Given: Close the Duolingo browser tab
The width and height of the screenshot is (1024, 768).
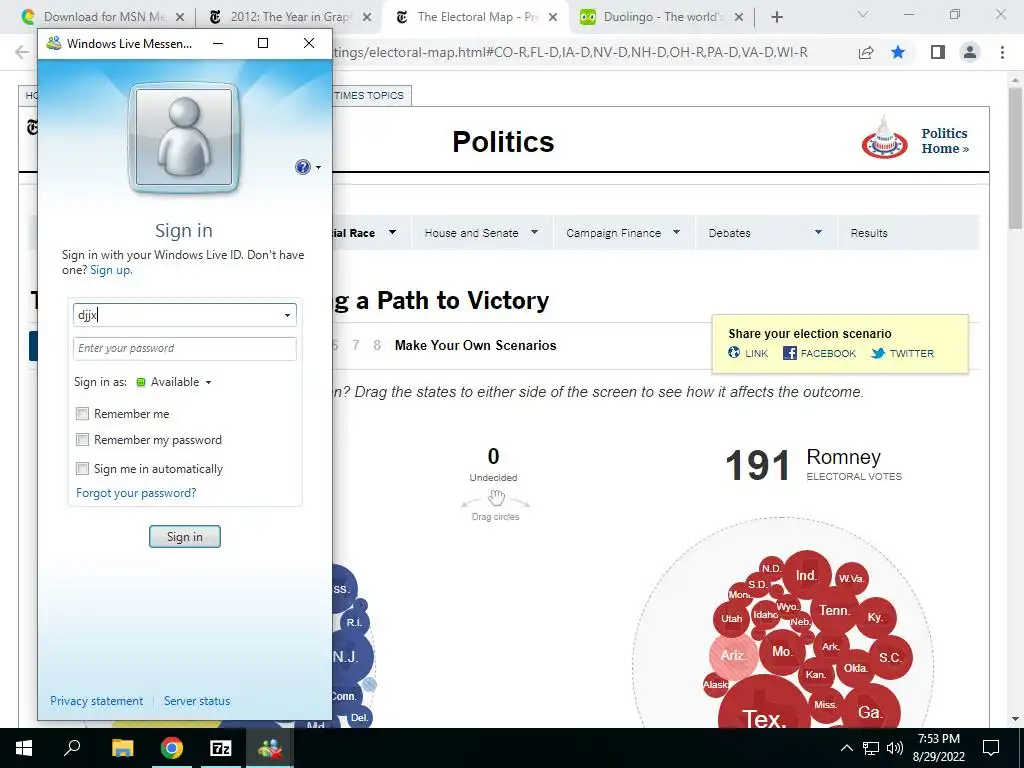Looking at the screenshot, I should click(x=739, y=18).
